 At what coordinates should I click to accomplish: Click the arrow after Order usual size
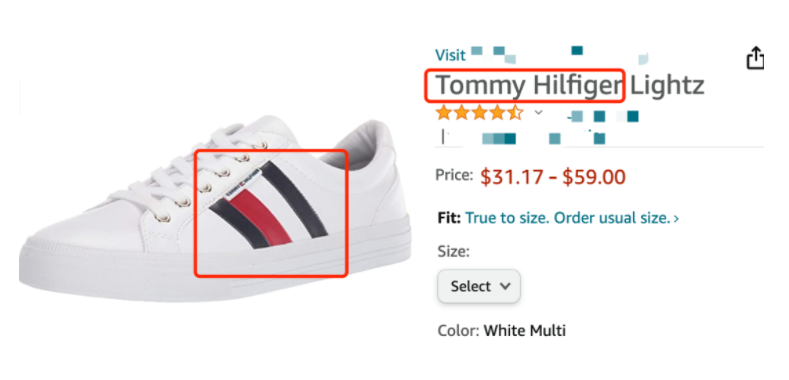[676, 218]
